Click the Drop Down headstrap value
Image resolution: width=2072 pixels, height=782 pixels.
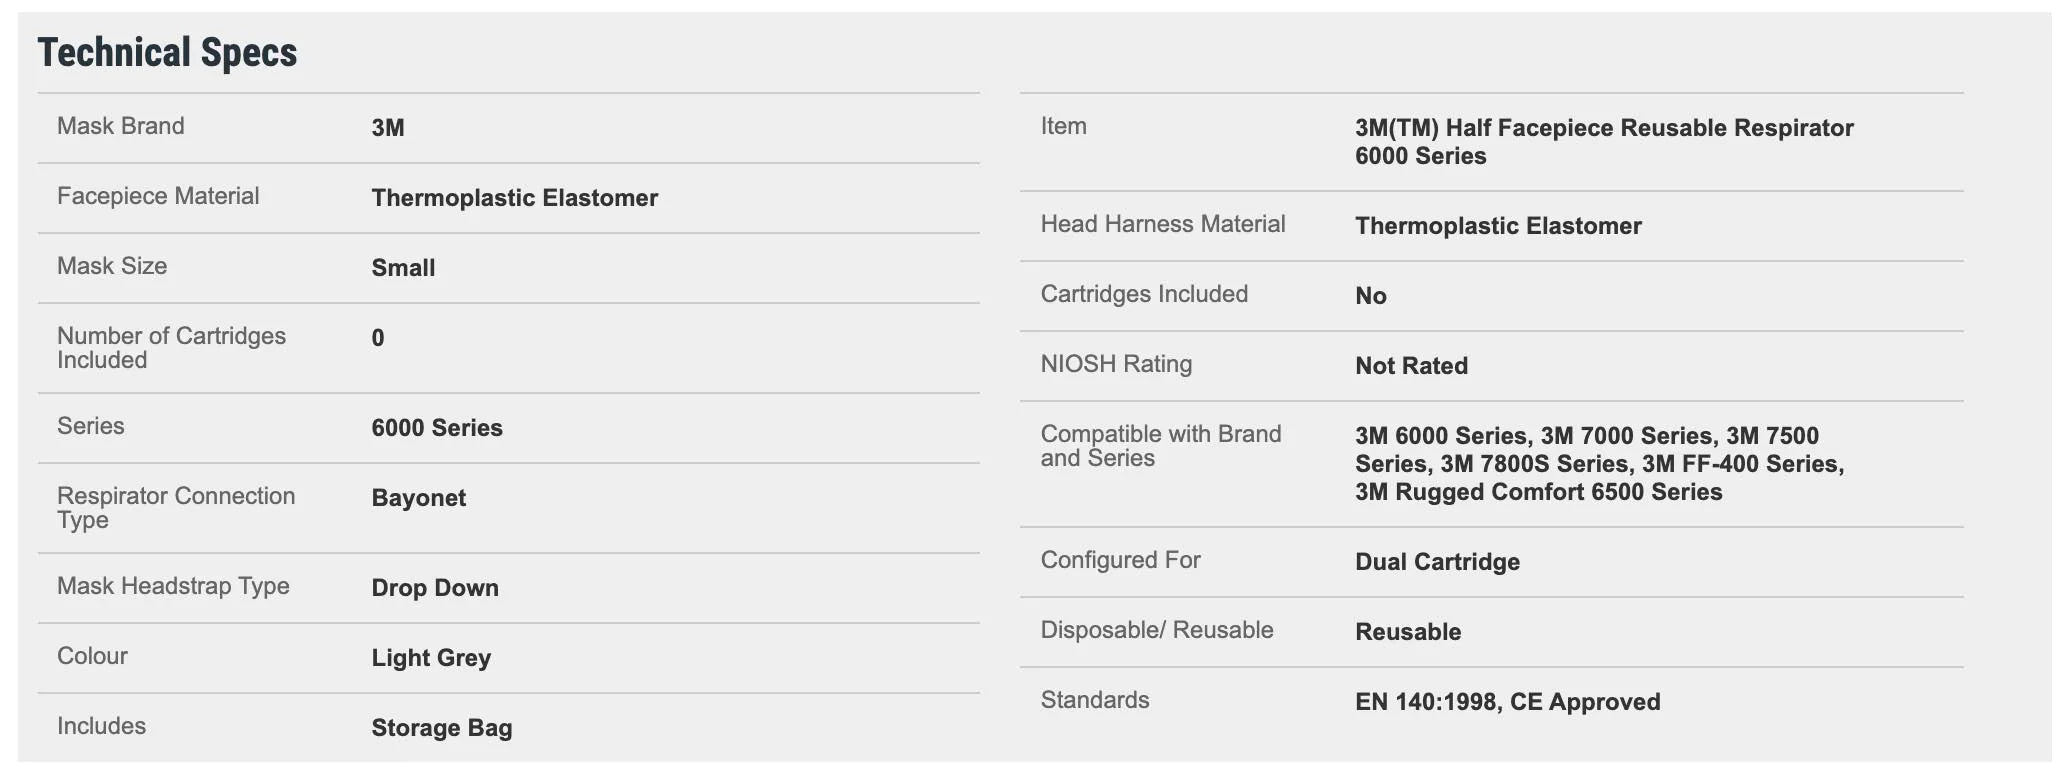435,588
